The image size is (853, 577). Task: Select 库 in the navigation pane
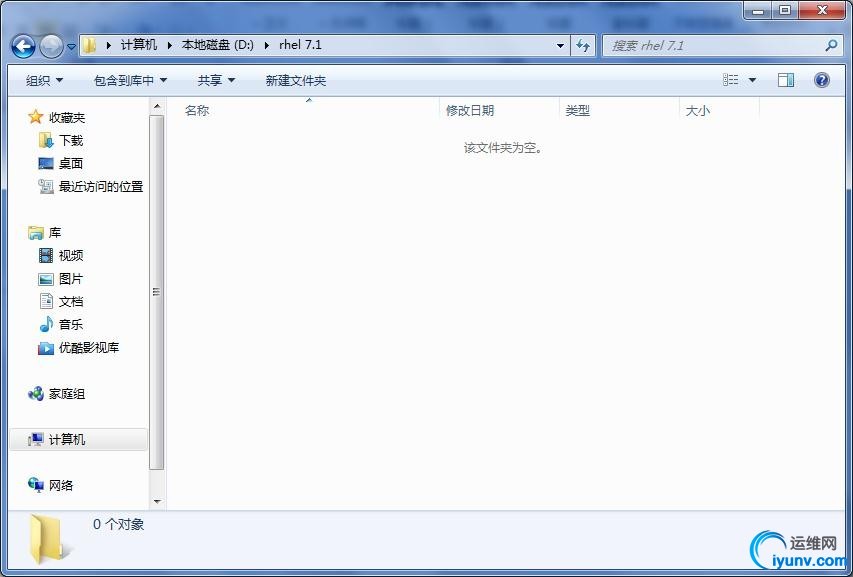pyautogui.click(x=55, y=233)
